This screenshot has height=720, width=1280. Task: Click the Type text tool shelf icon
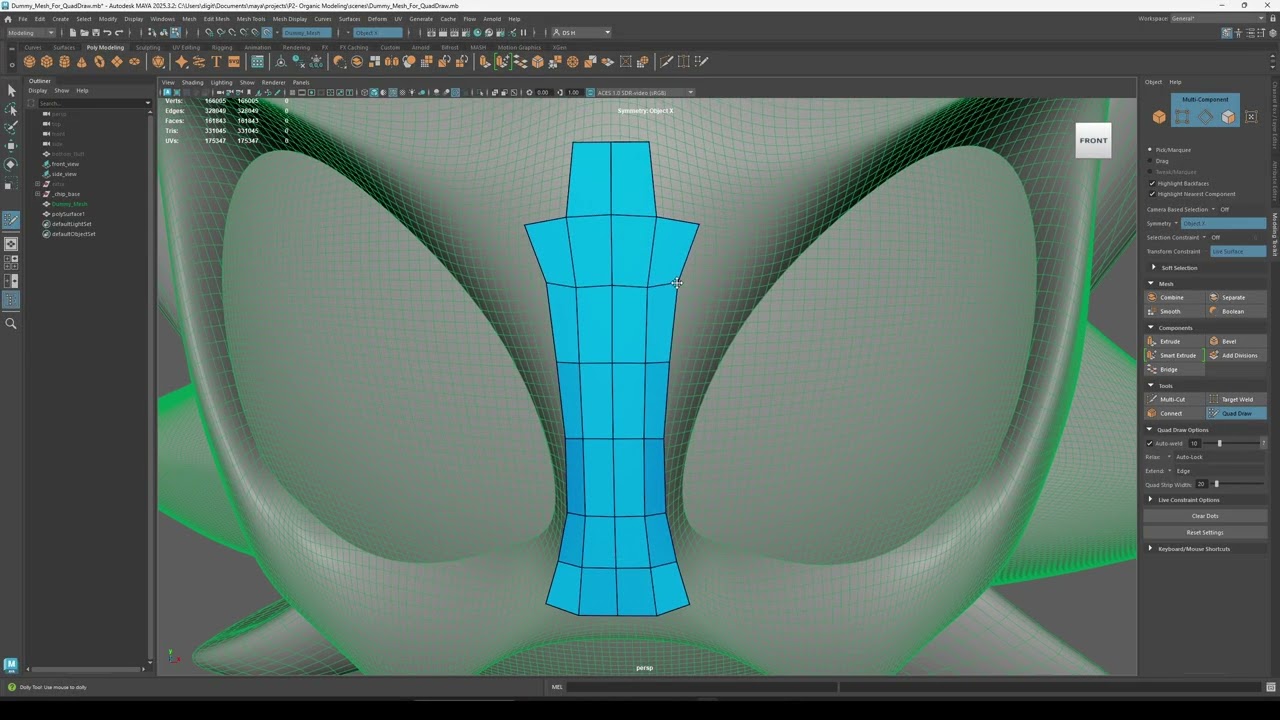click(x=216, y=62)
